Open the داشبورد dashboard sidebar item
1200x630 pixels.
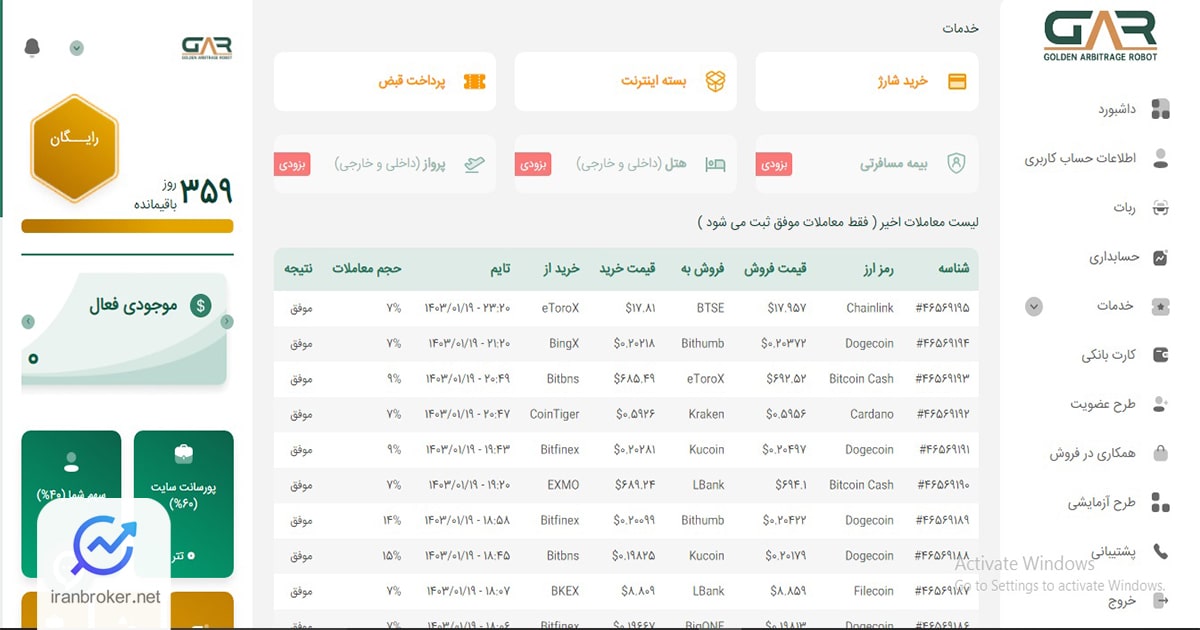pos(1118,109)
